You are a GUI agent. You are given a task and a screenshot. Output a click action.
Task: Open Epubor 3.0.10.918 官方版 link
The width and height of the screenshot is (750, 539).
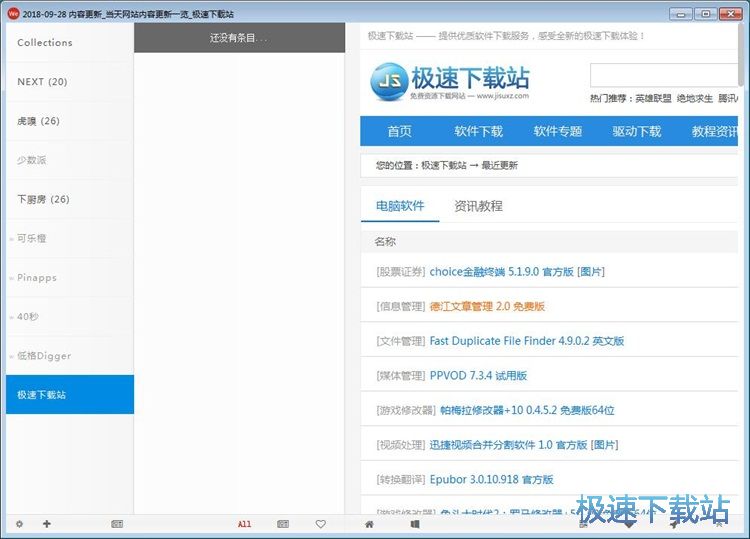pos(491,479)
